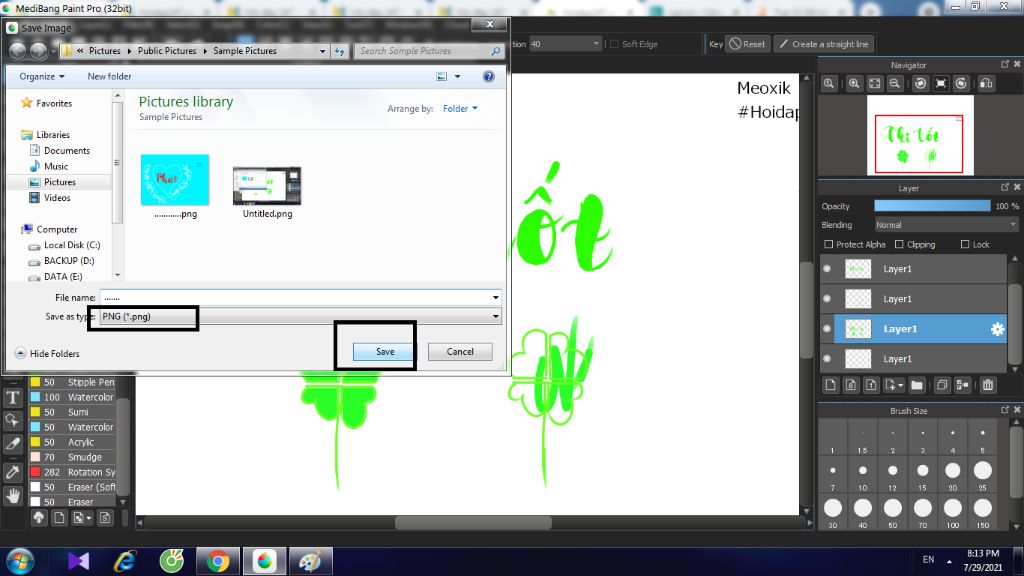Image resolution: width=1024 pixels, height=576 pixels.
Task: Add a new brush with the blank page icon
Action: pyautogui.click(x=59, y=518)
